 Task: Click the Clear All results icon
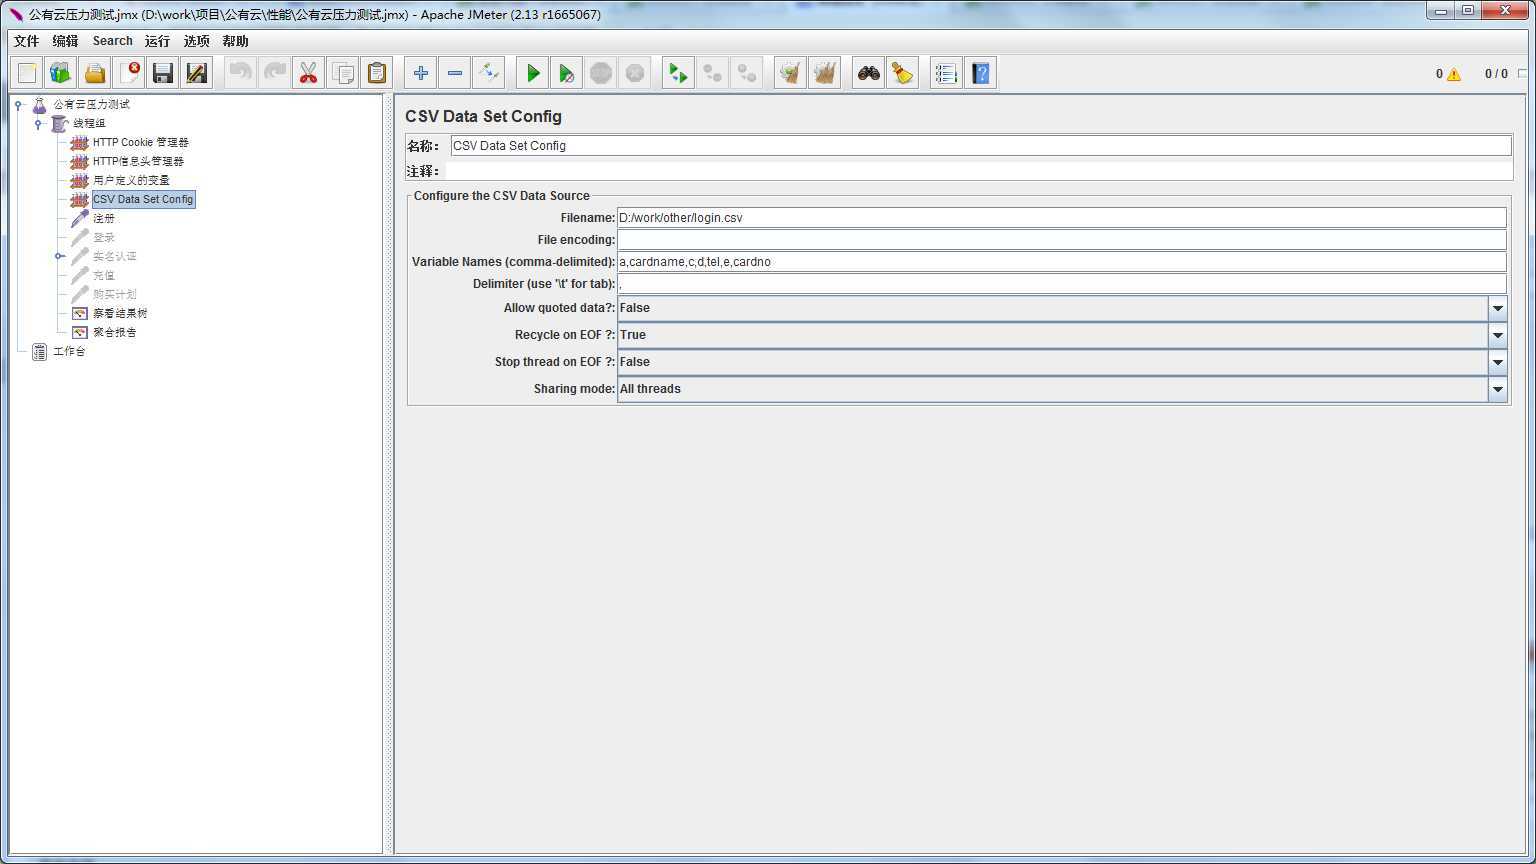click(x=825, y=73)
